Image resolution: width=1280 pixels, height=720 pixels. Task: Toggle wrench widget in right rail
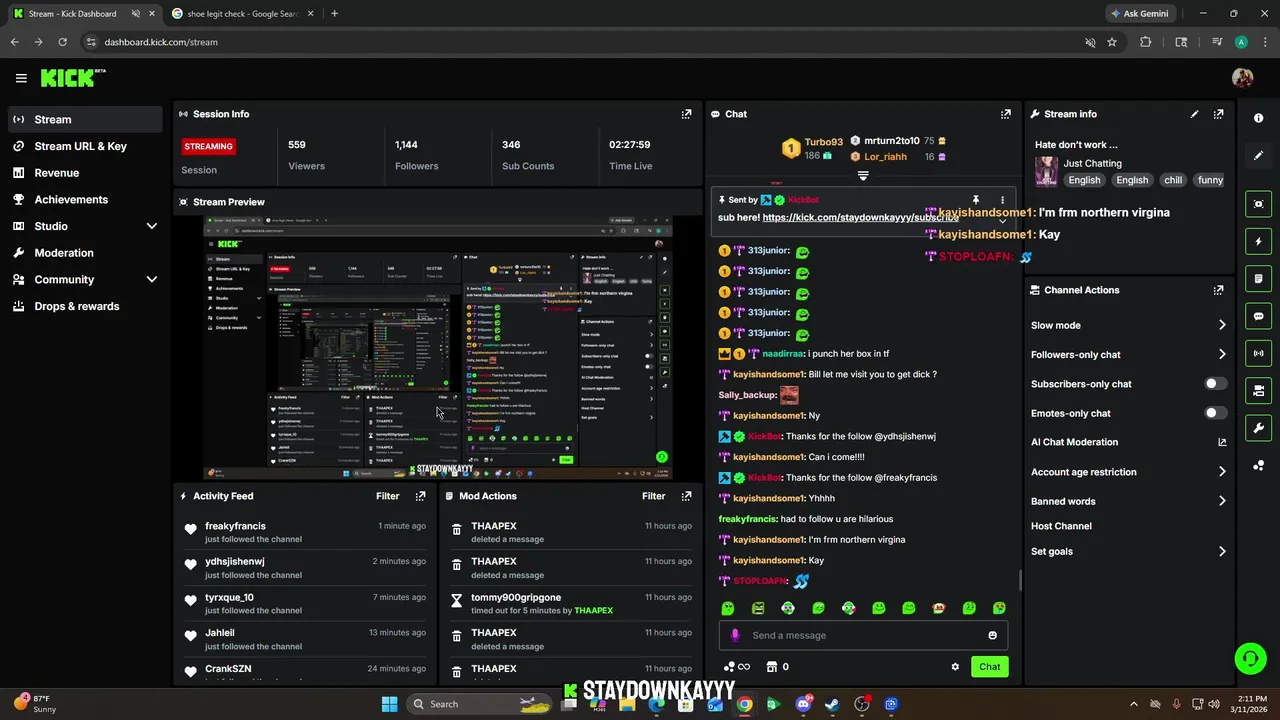(x=1258, y=428)
